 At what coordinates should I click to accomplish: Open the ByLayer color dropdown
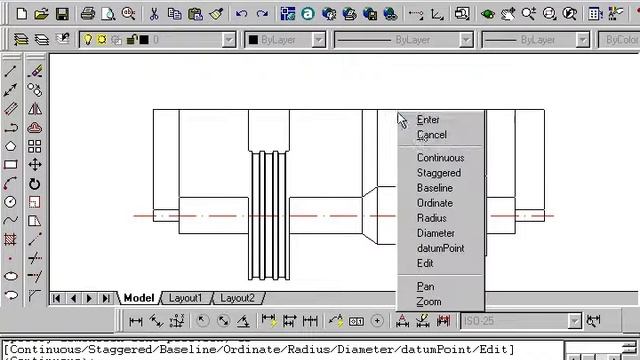318,40
